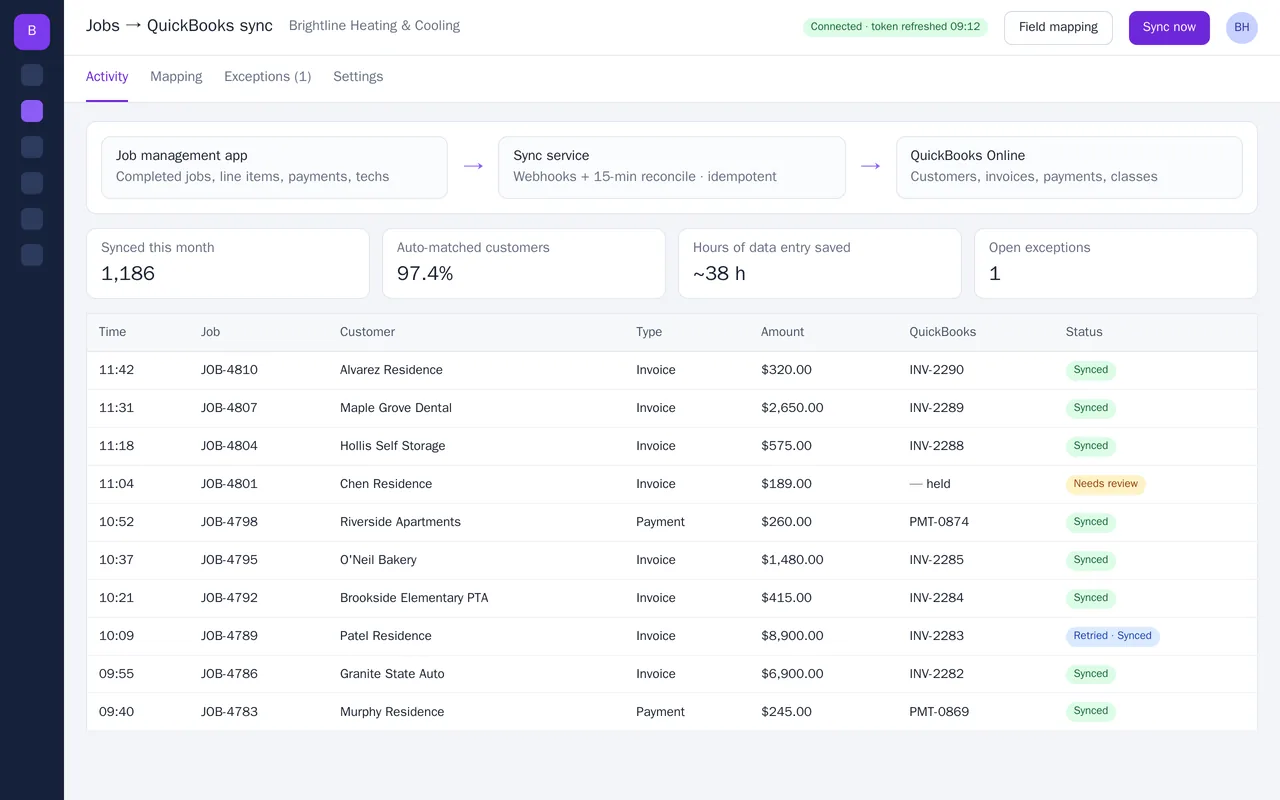Click the Connected token refreshed status badge
This screenshot has width=1280, height=800.
coord(895,27)
